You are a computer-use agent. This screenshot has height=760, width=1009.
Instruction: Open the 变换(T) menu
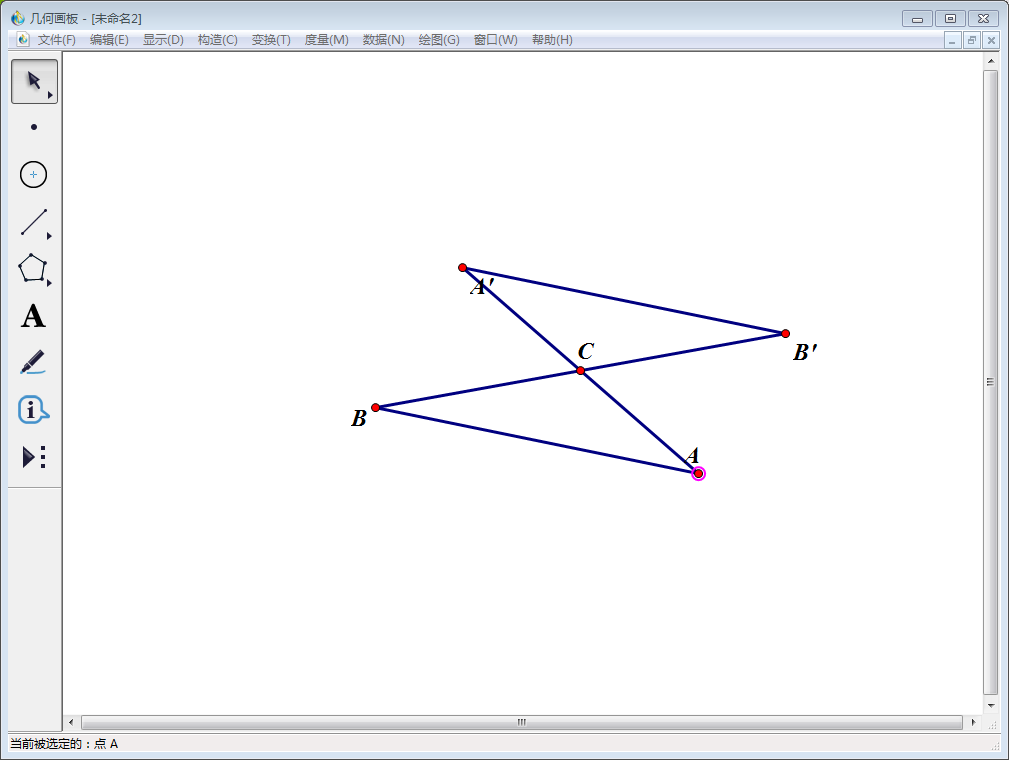pyautogui.click(x=271, y=40)
